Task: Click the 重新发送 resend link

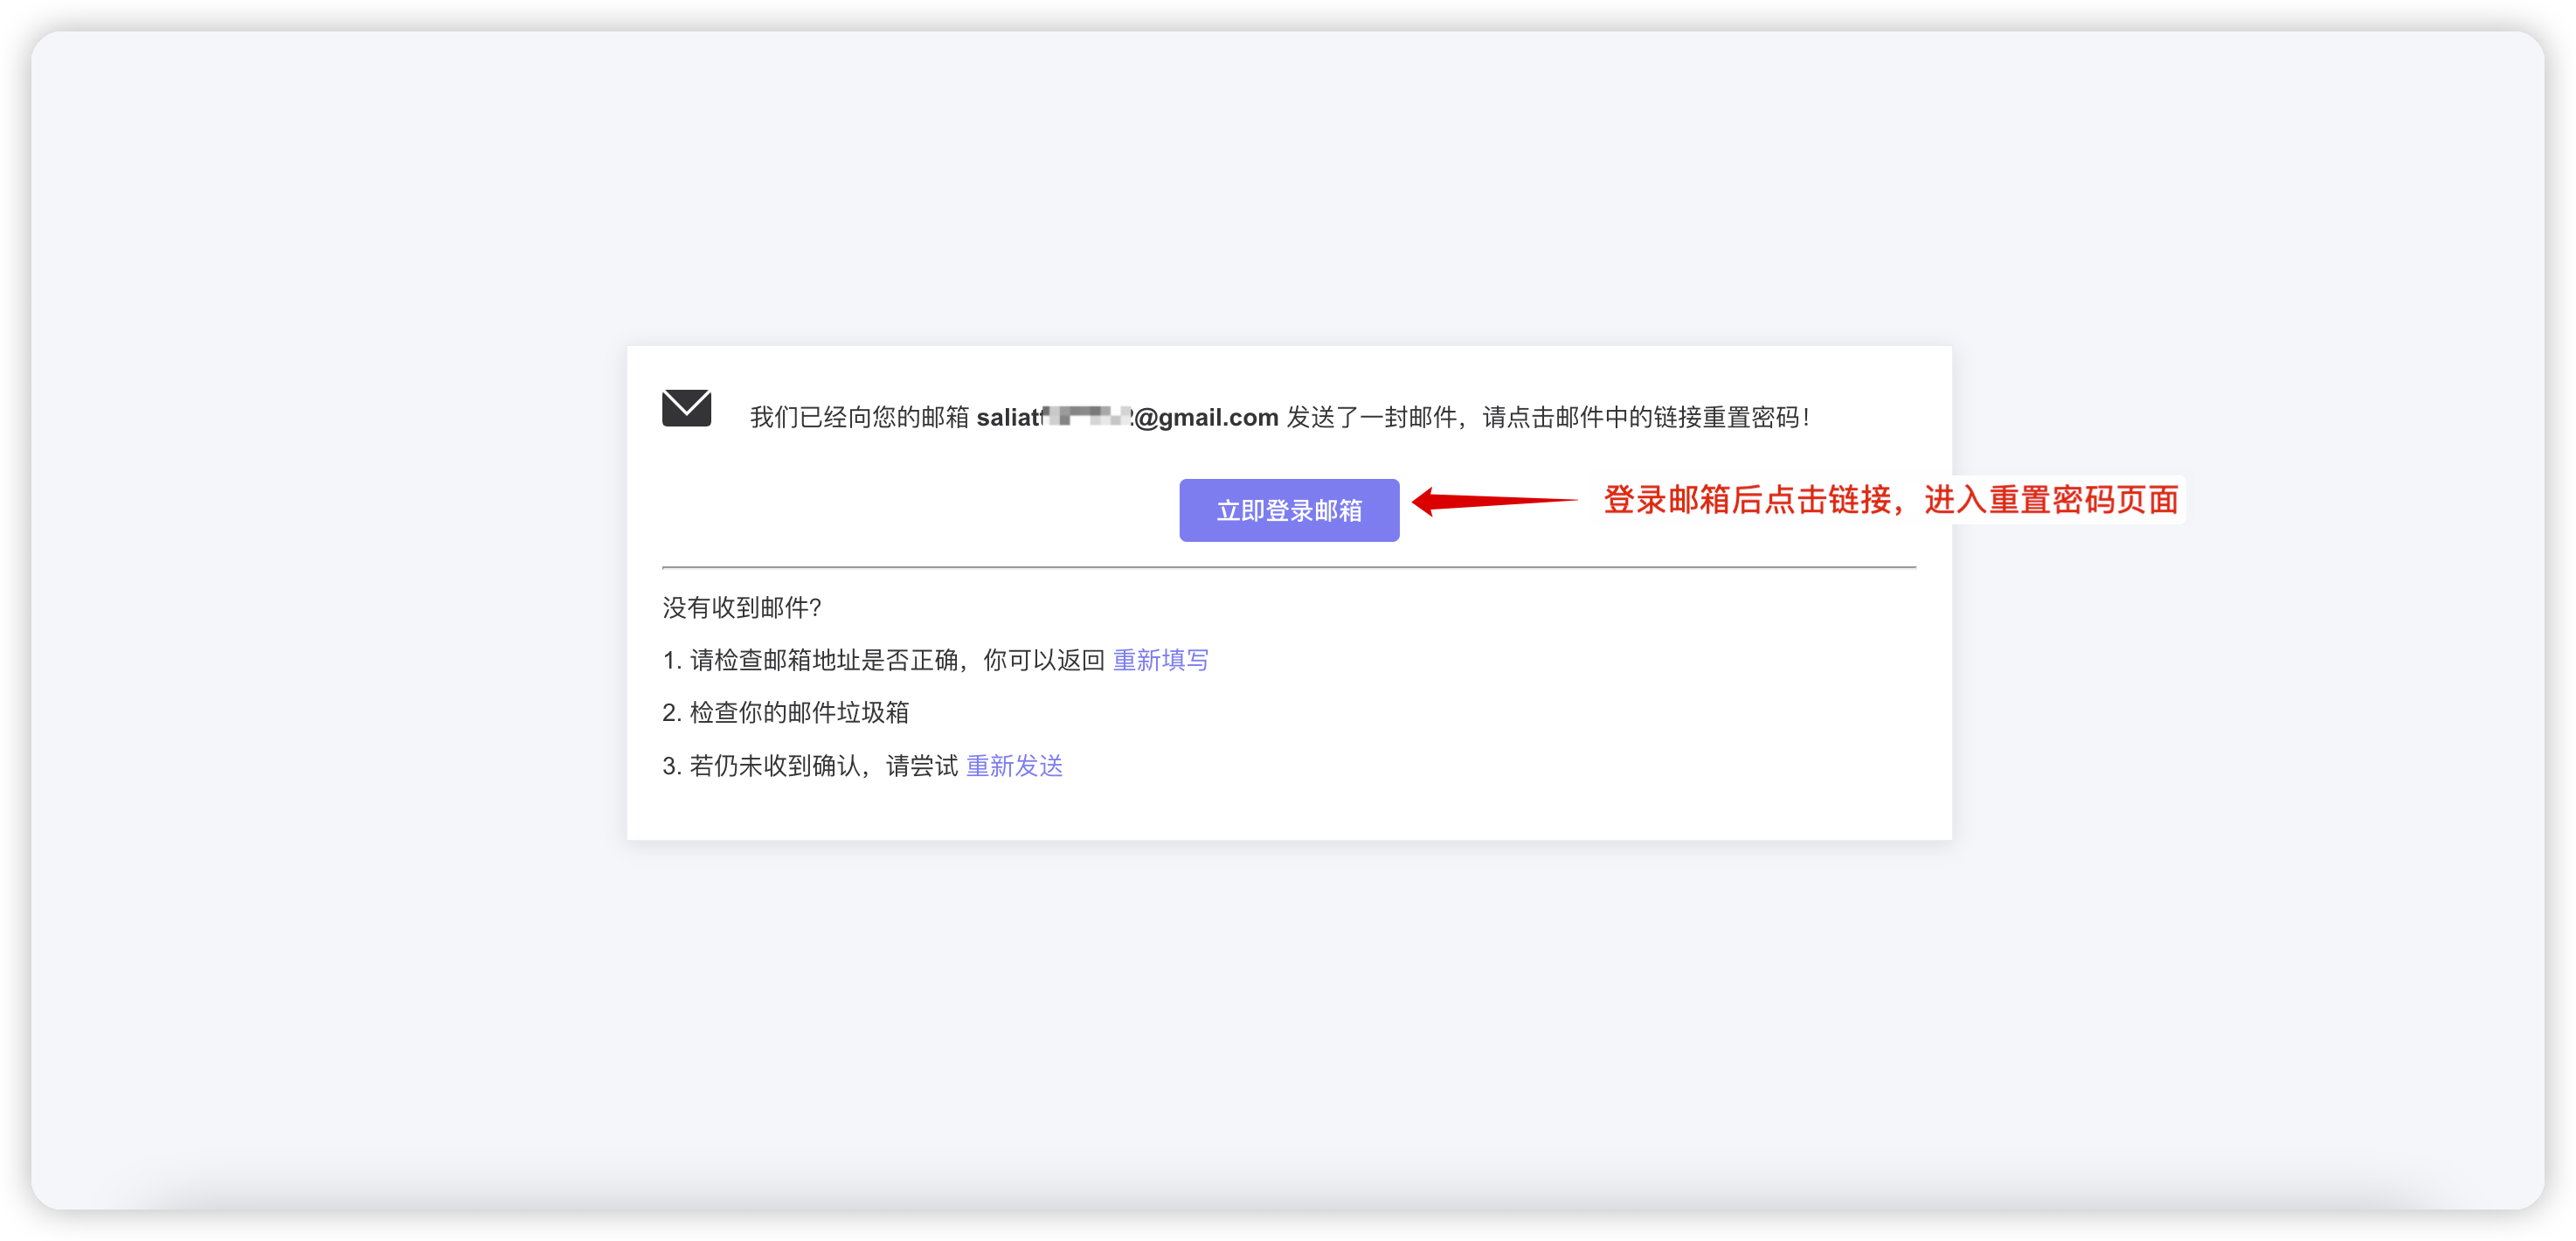Action: pyautogui.click(x=1014, y=766)
